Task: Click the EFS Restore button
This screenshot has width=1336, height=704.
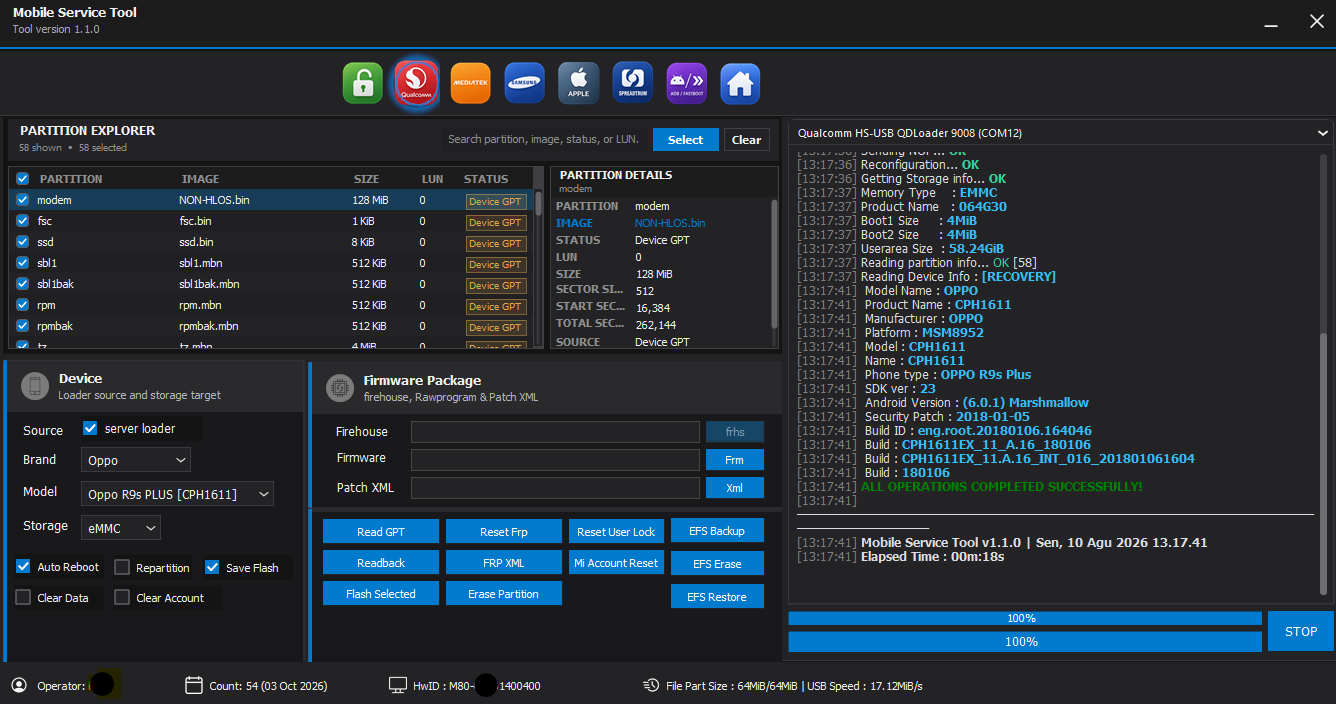Action: tap(717, 596)
